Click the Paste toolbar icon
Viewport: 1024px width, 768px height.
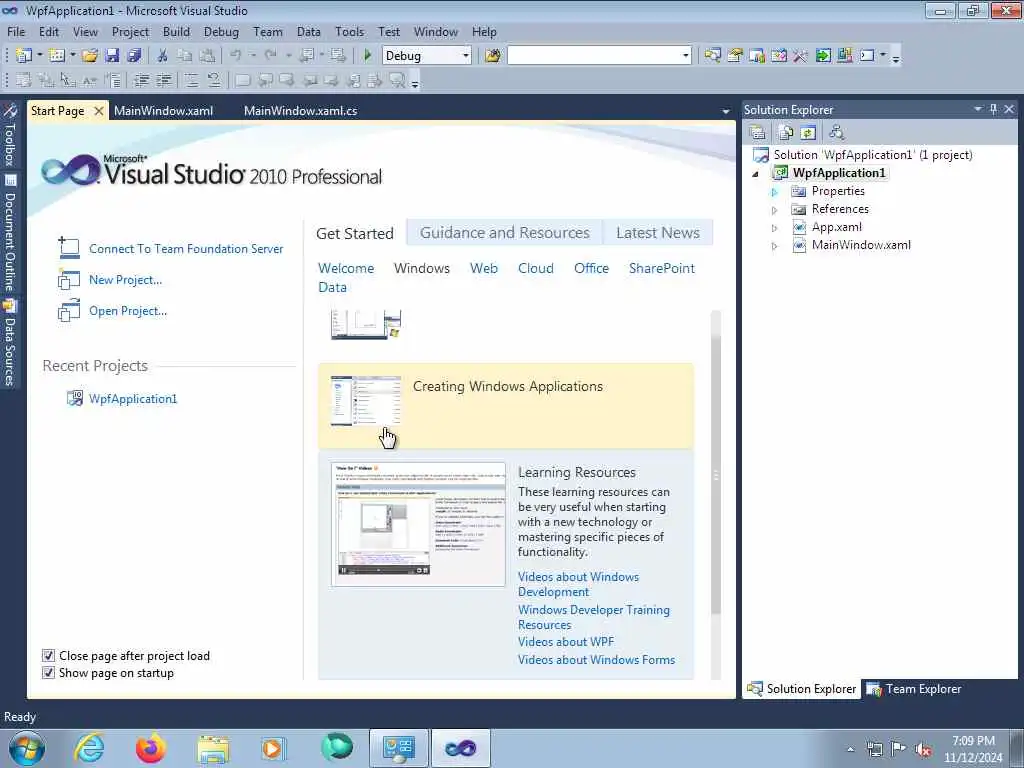207,56
